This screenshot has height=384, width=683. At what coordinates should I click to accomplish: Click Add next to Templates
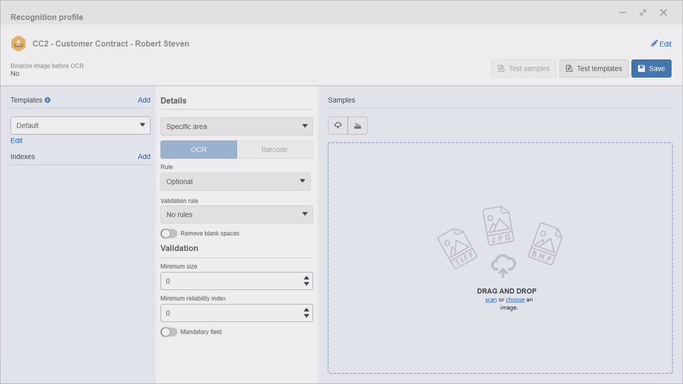click(144, 100)
